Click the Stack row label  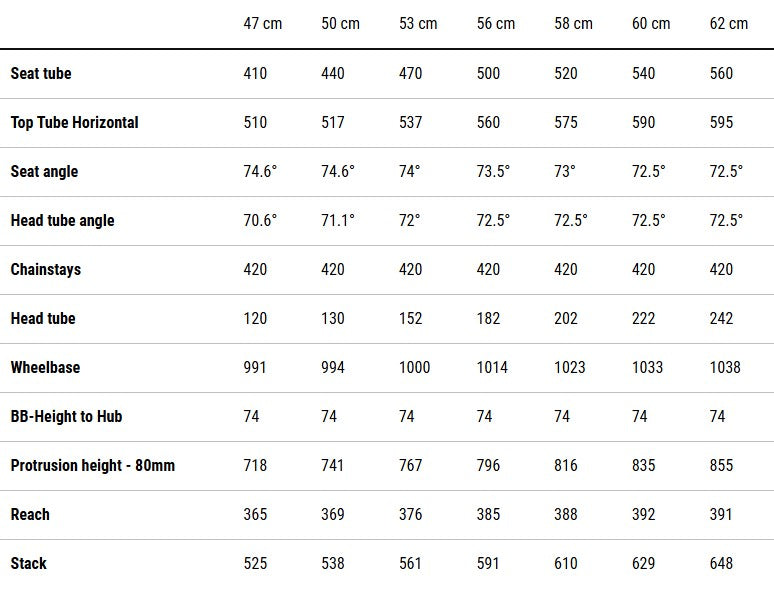(29, 563)
